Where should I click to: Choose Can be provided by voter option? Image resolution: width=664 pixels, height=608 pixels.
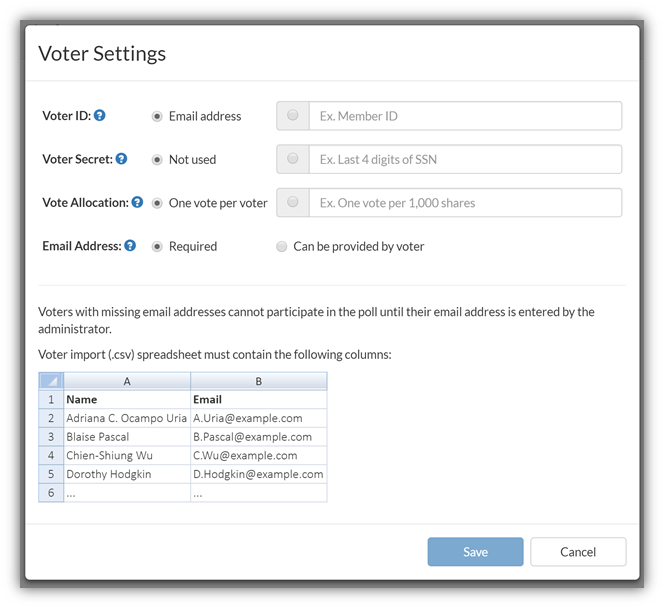click(282, 246)
